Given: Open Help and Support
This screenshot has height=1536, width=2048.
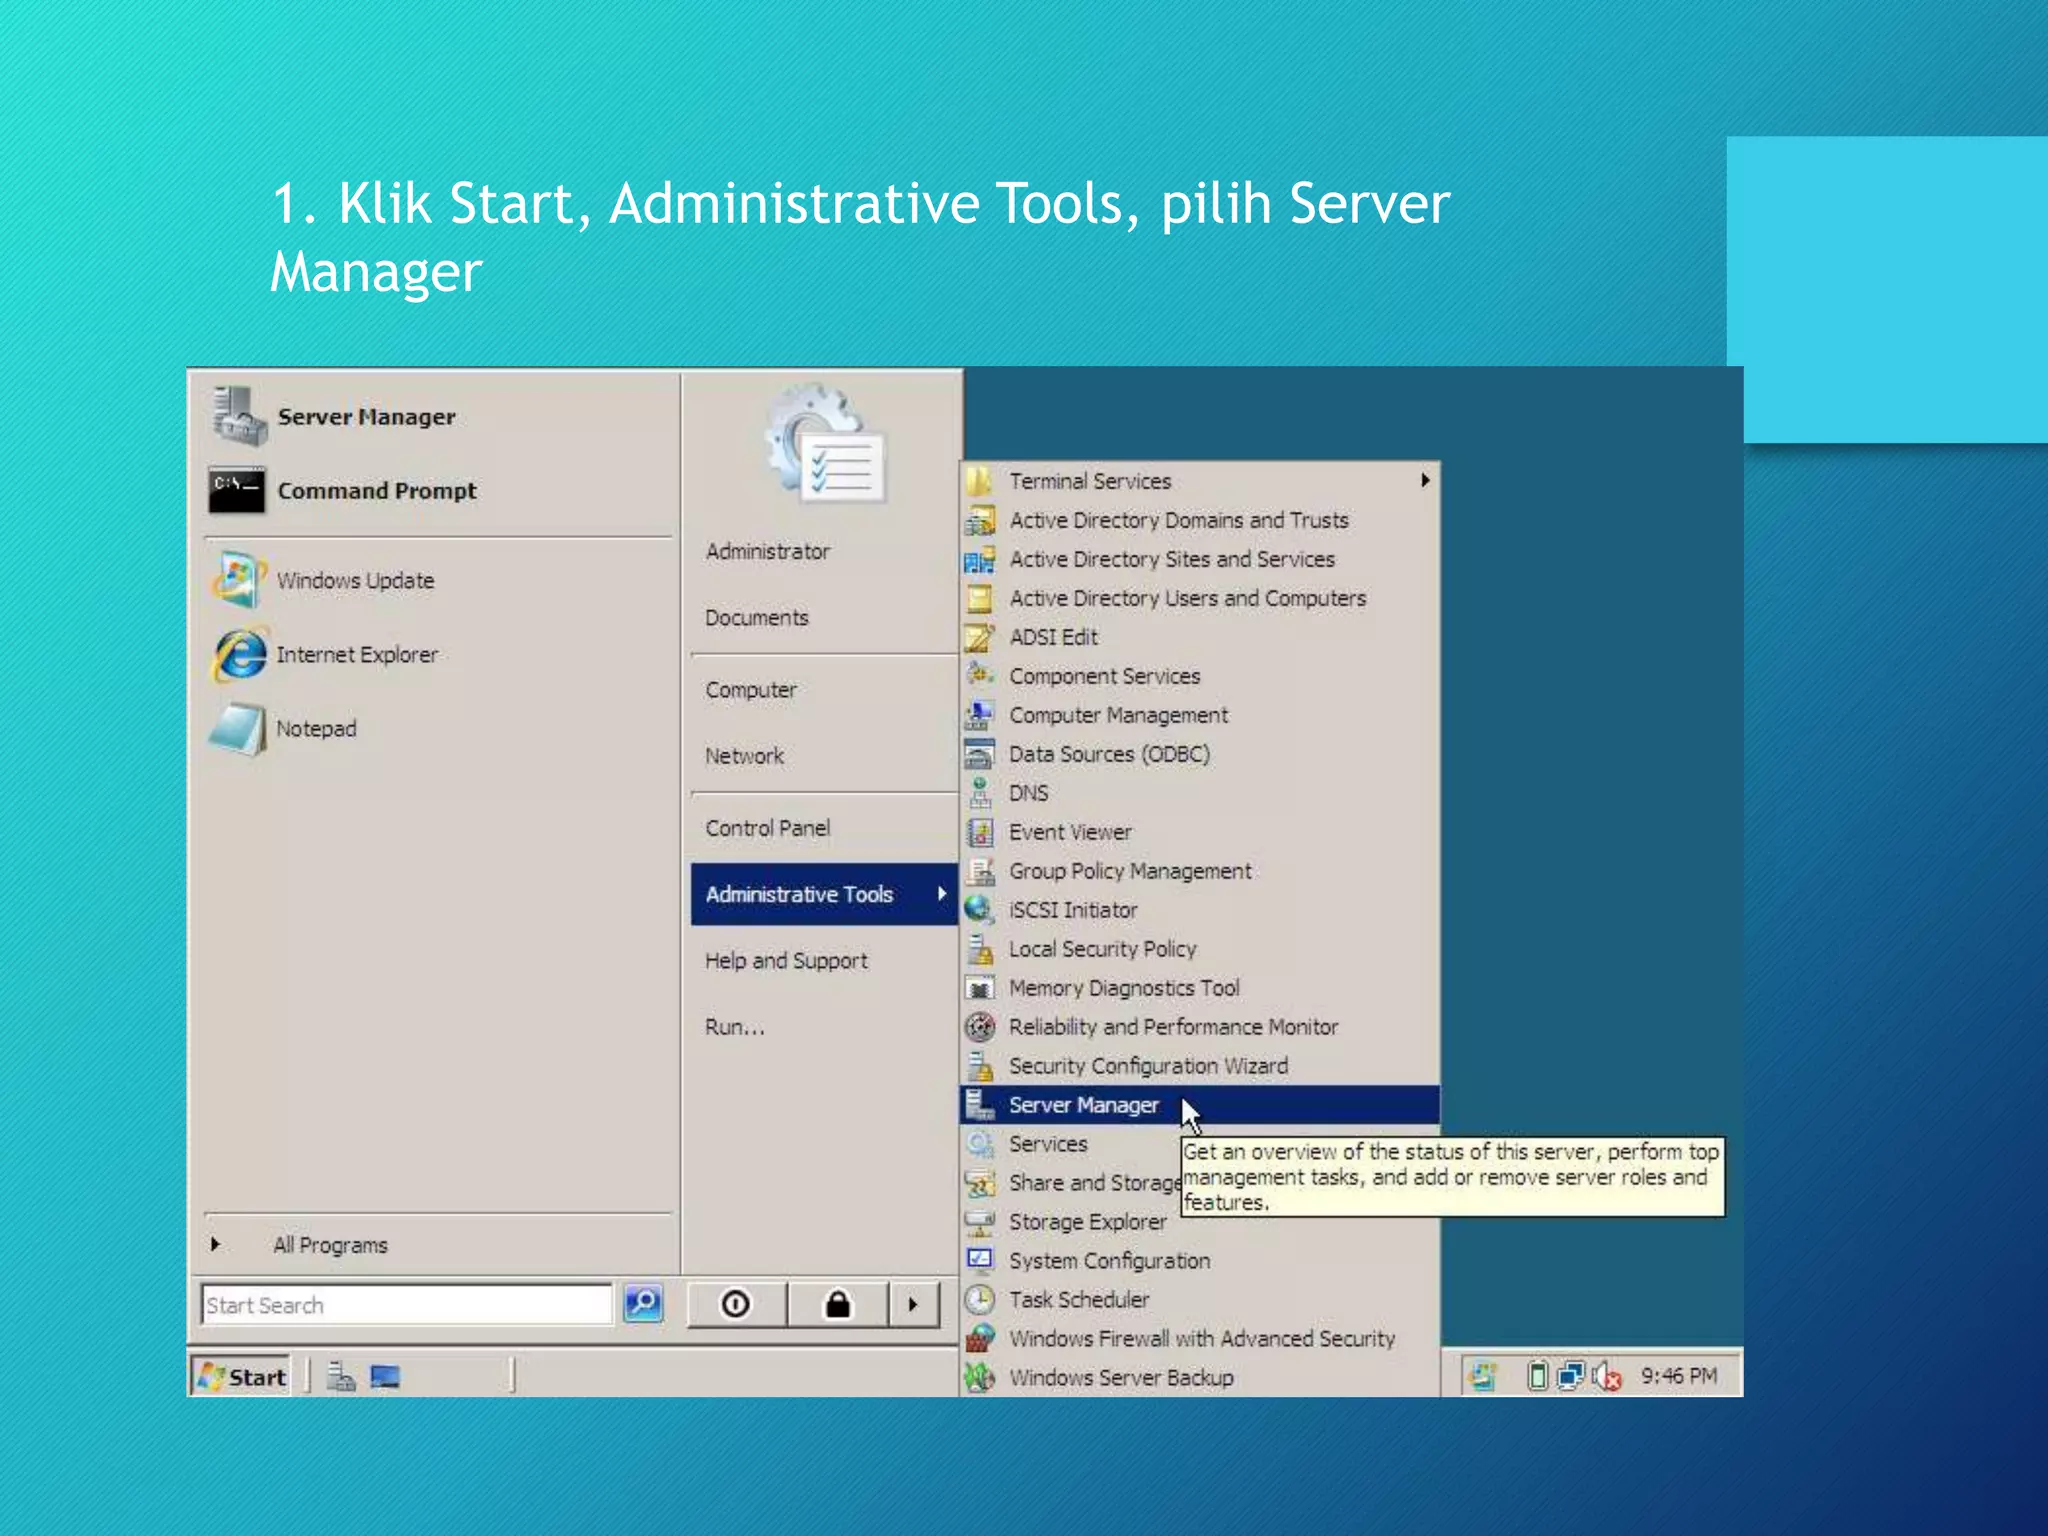Looking at the screenshot, I should coord(786,961).
